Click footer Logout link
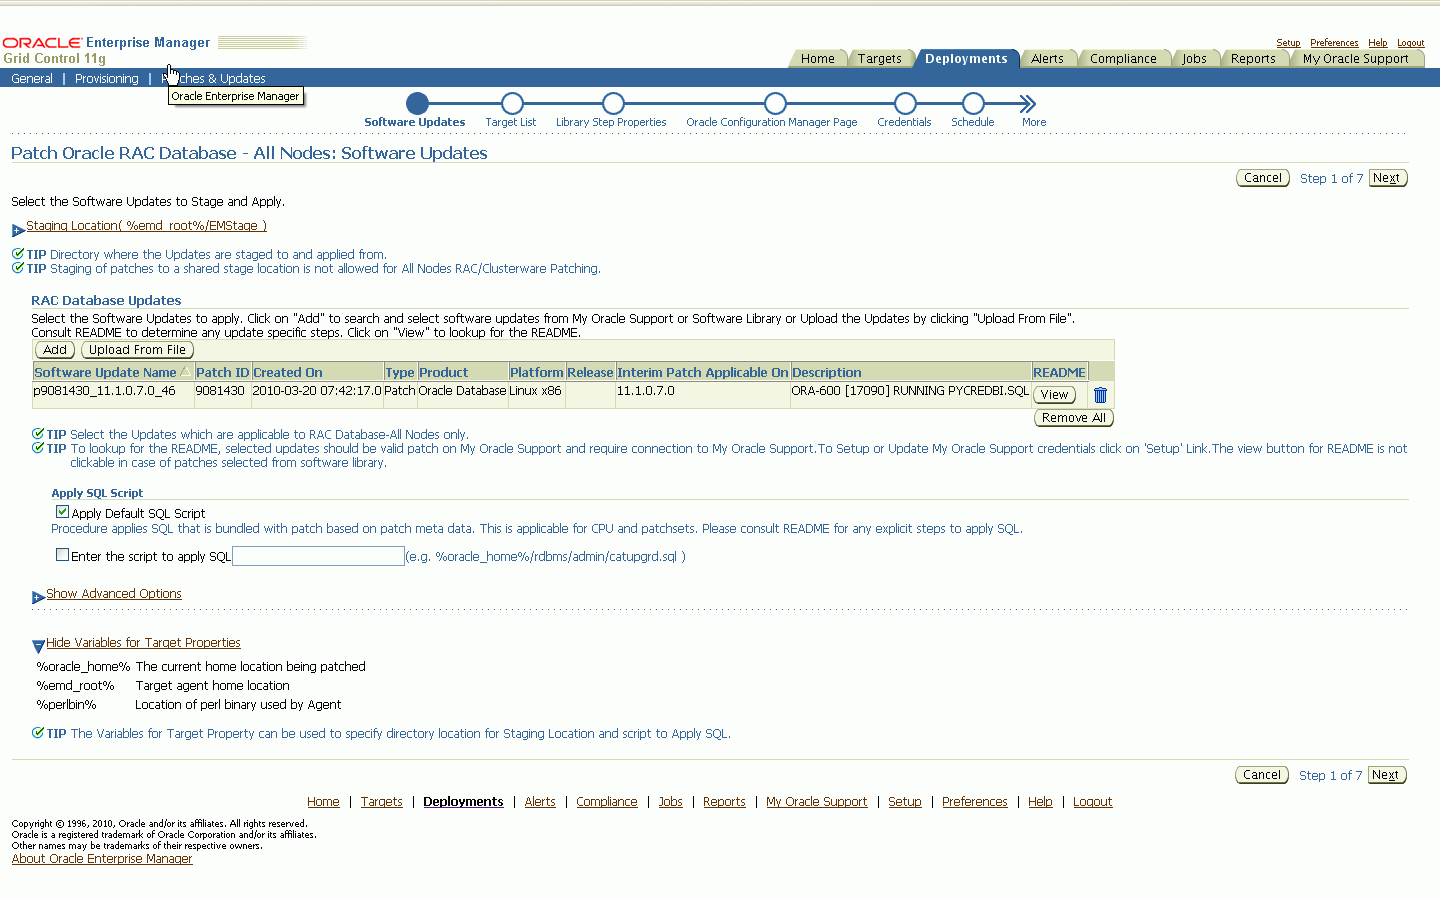1440x900 pixels. coord(1092,802)
